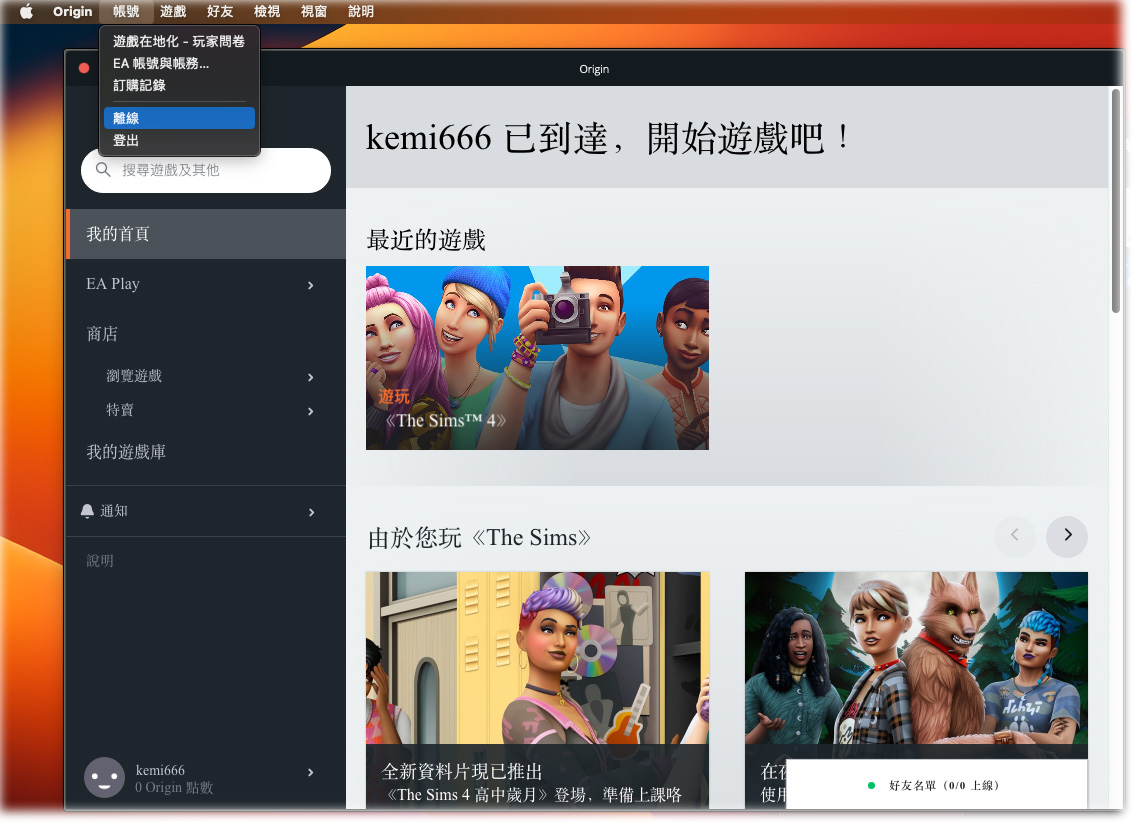
Task: Open the 好友名單 (0/0 上線) chat bar
Action: [936, 785]
